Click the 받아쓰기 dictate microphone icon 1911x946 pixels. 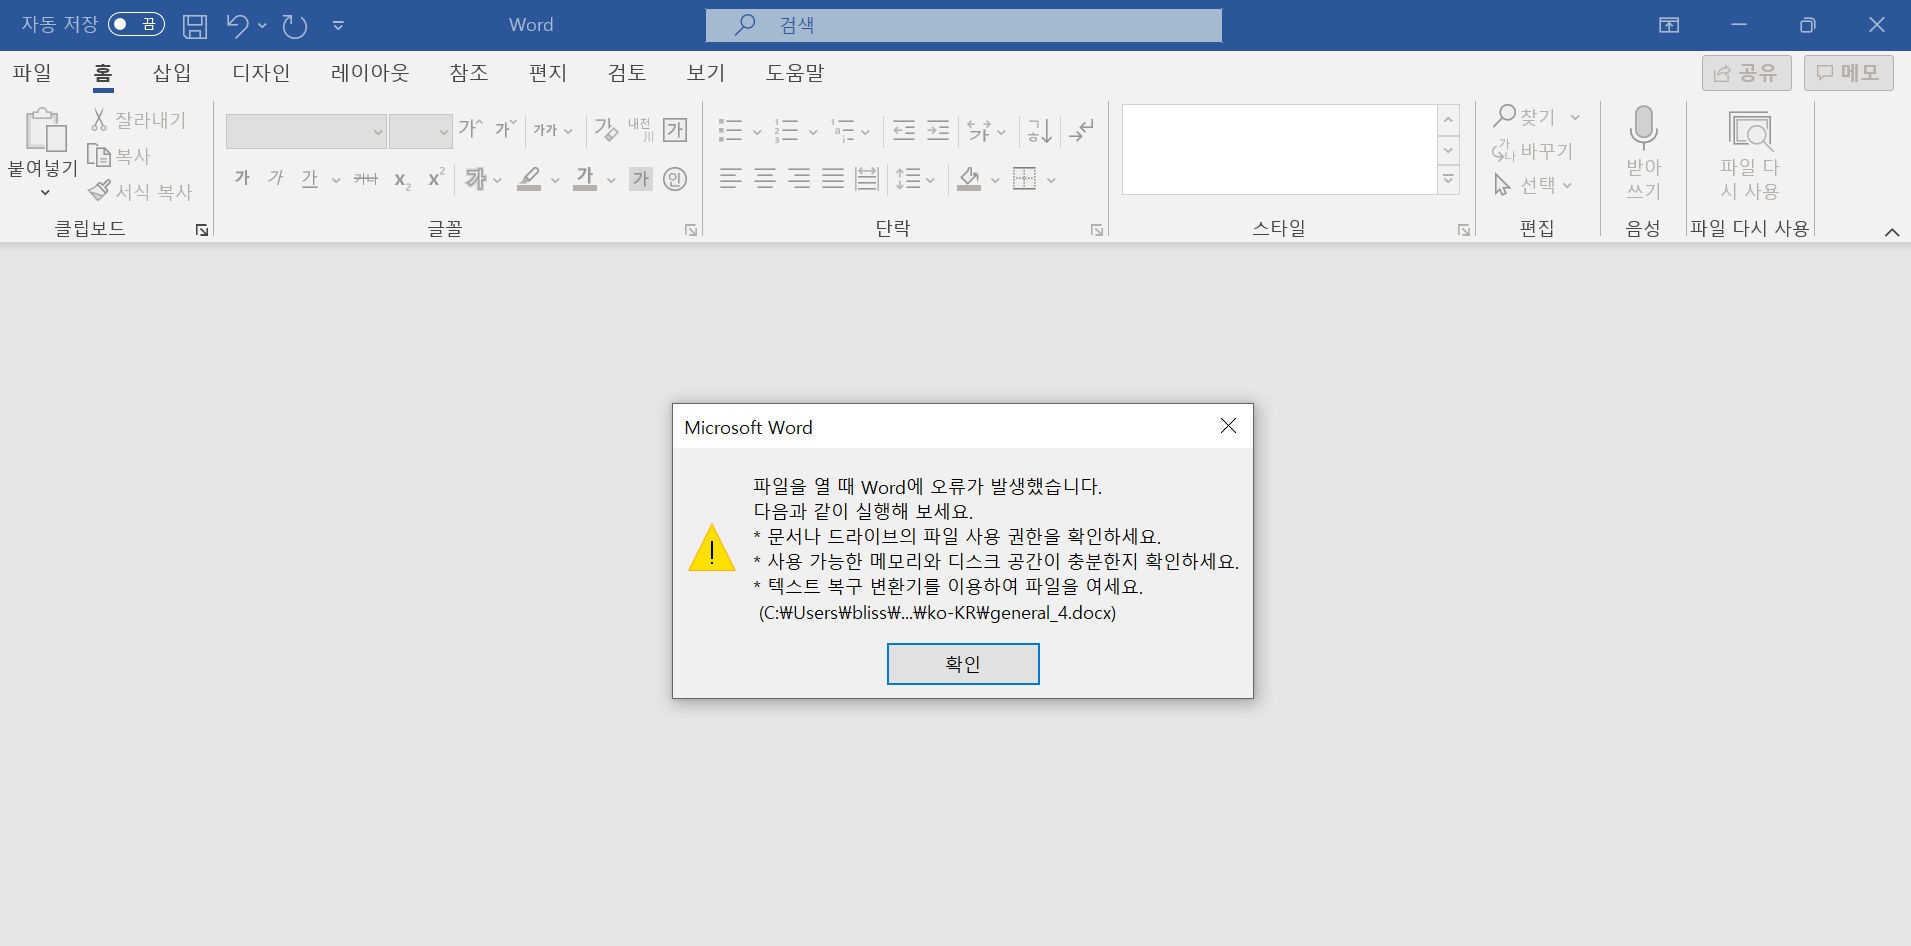(x=1643, y=128)
